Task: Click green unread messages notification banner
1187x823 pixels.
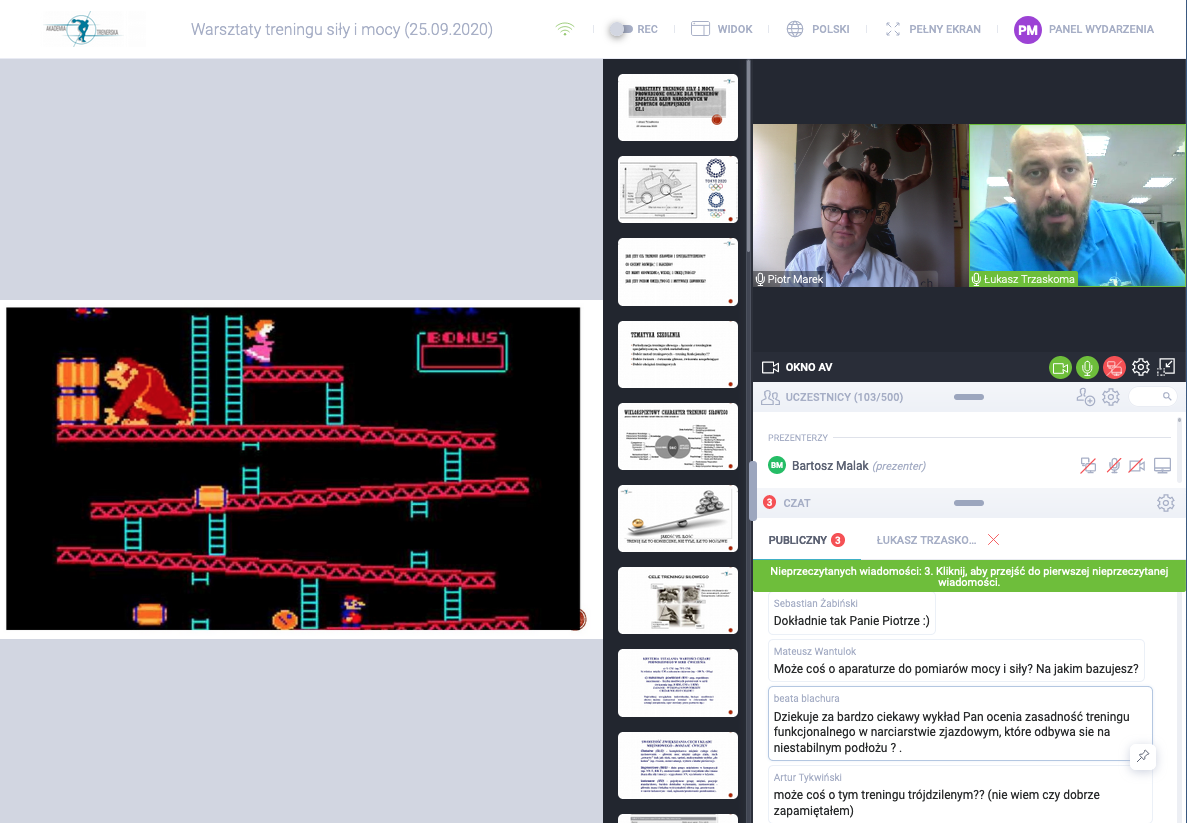Action: [x=968, y=575]
